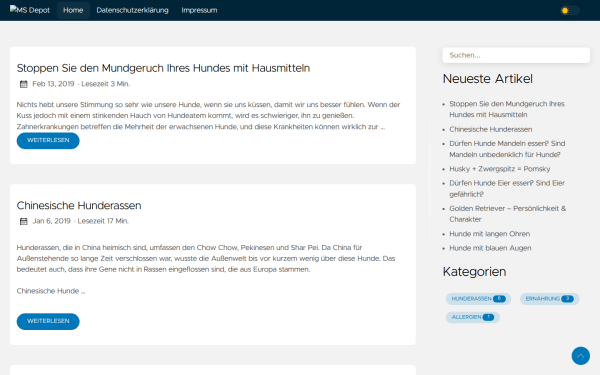The width and height of the screenshot is (600, 375).
Task: Click the MS Depot logo
Action: pyautogui.click(x=30, y=10)
